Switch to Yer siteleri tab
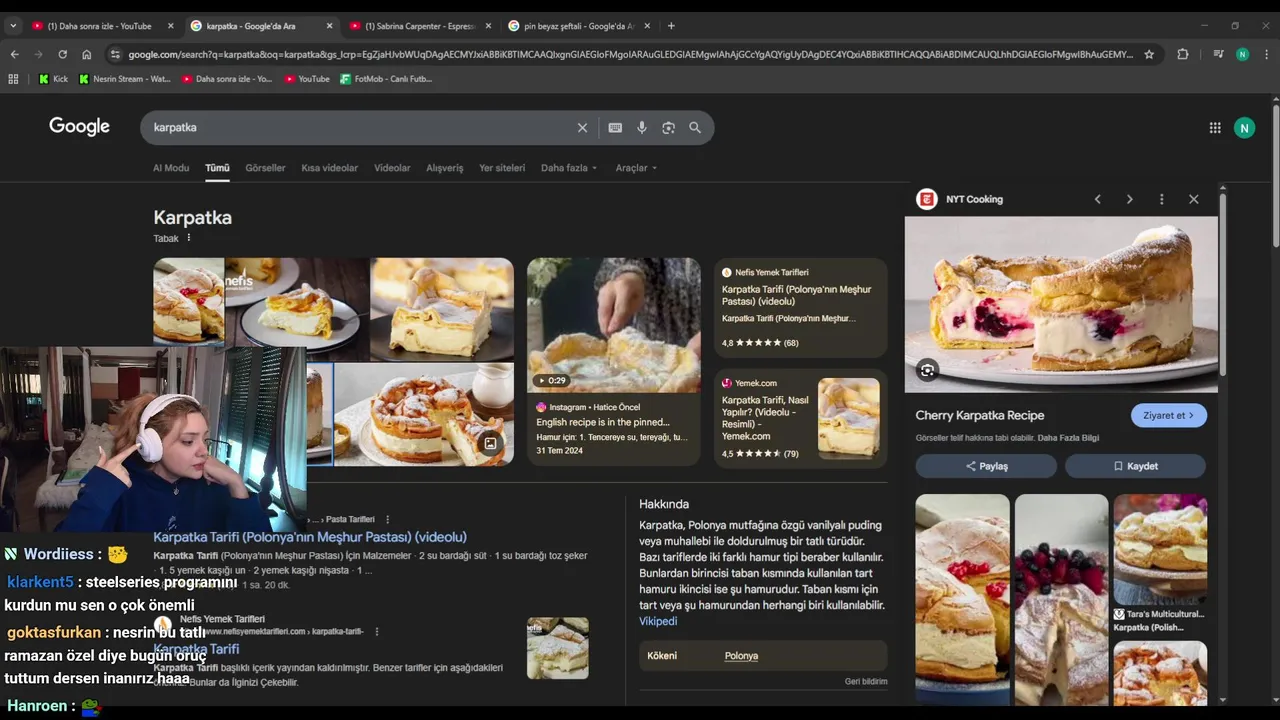 point(502,168)
